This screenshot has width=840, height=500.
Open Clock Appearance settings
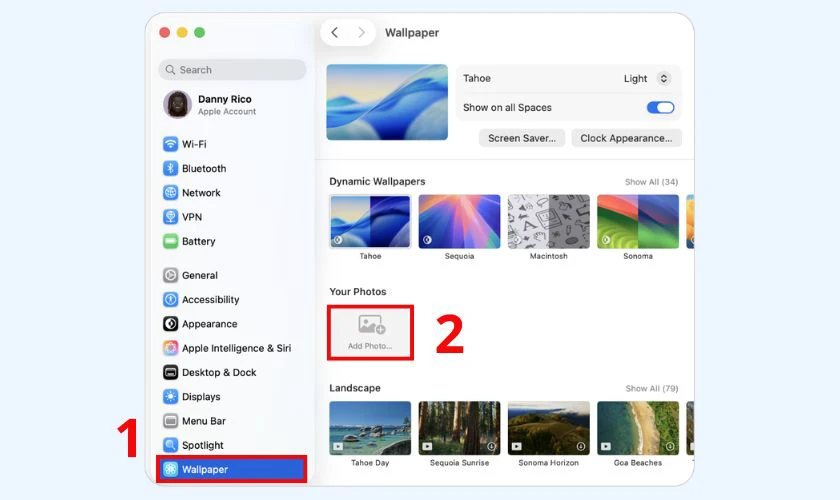(x=626, y=138)
